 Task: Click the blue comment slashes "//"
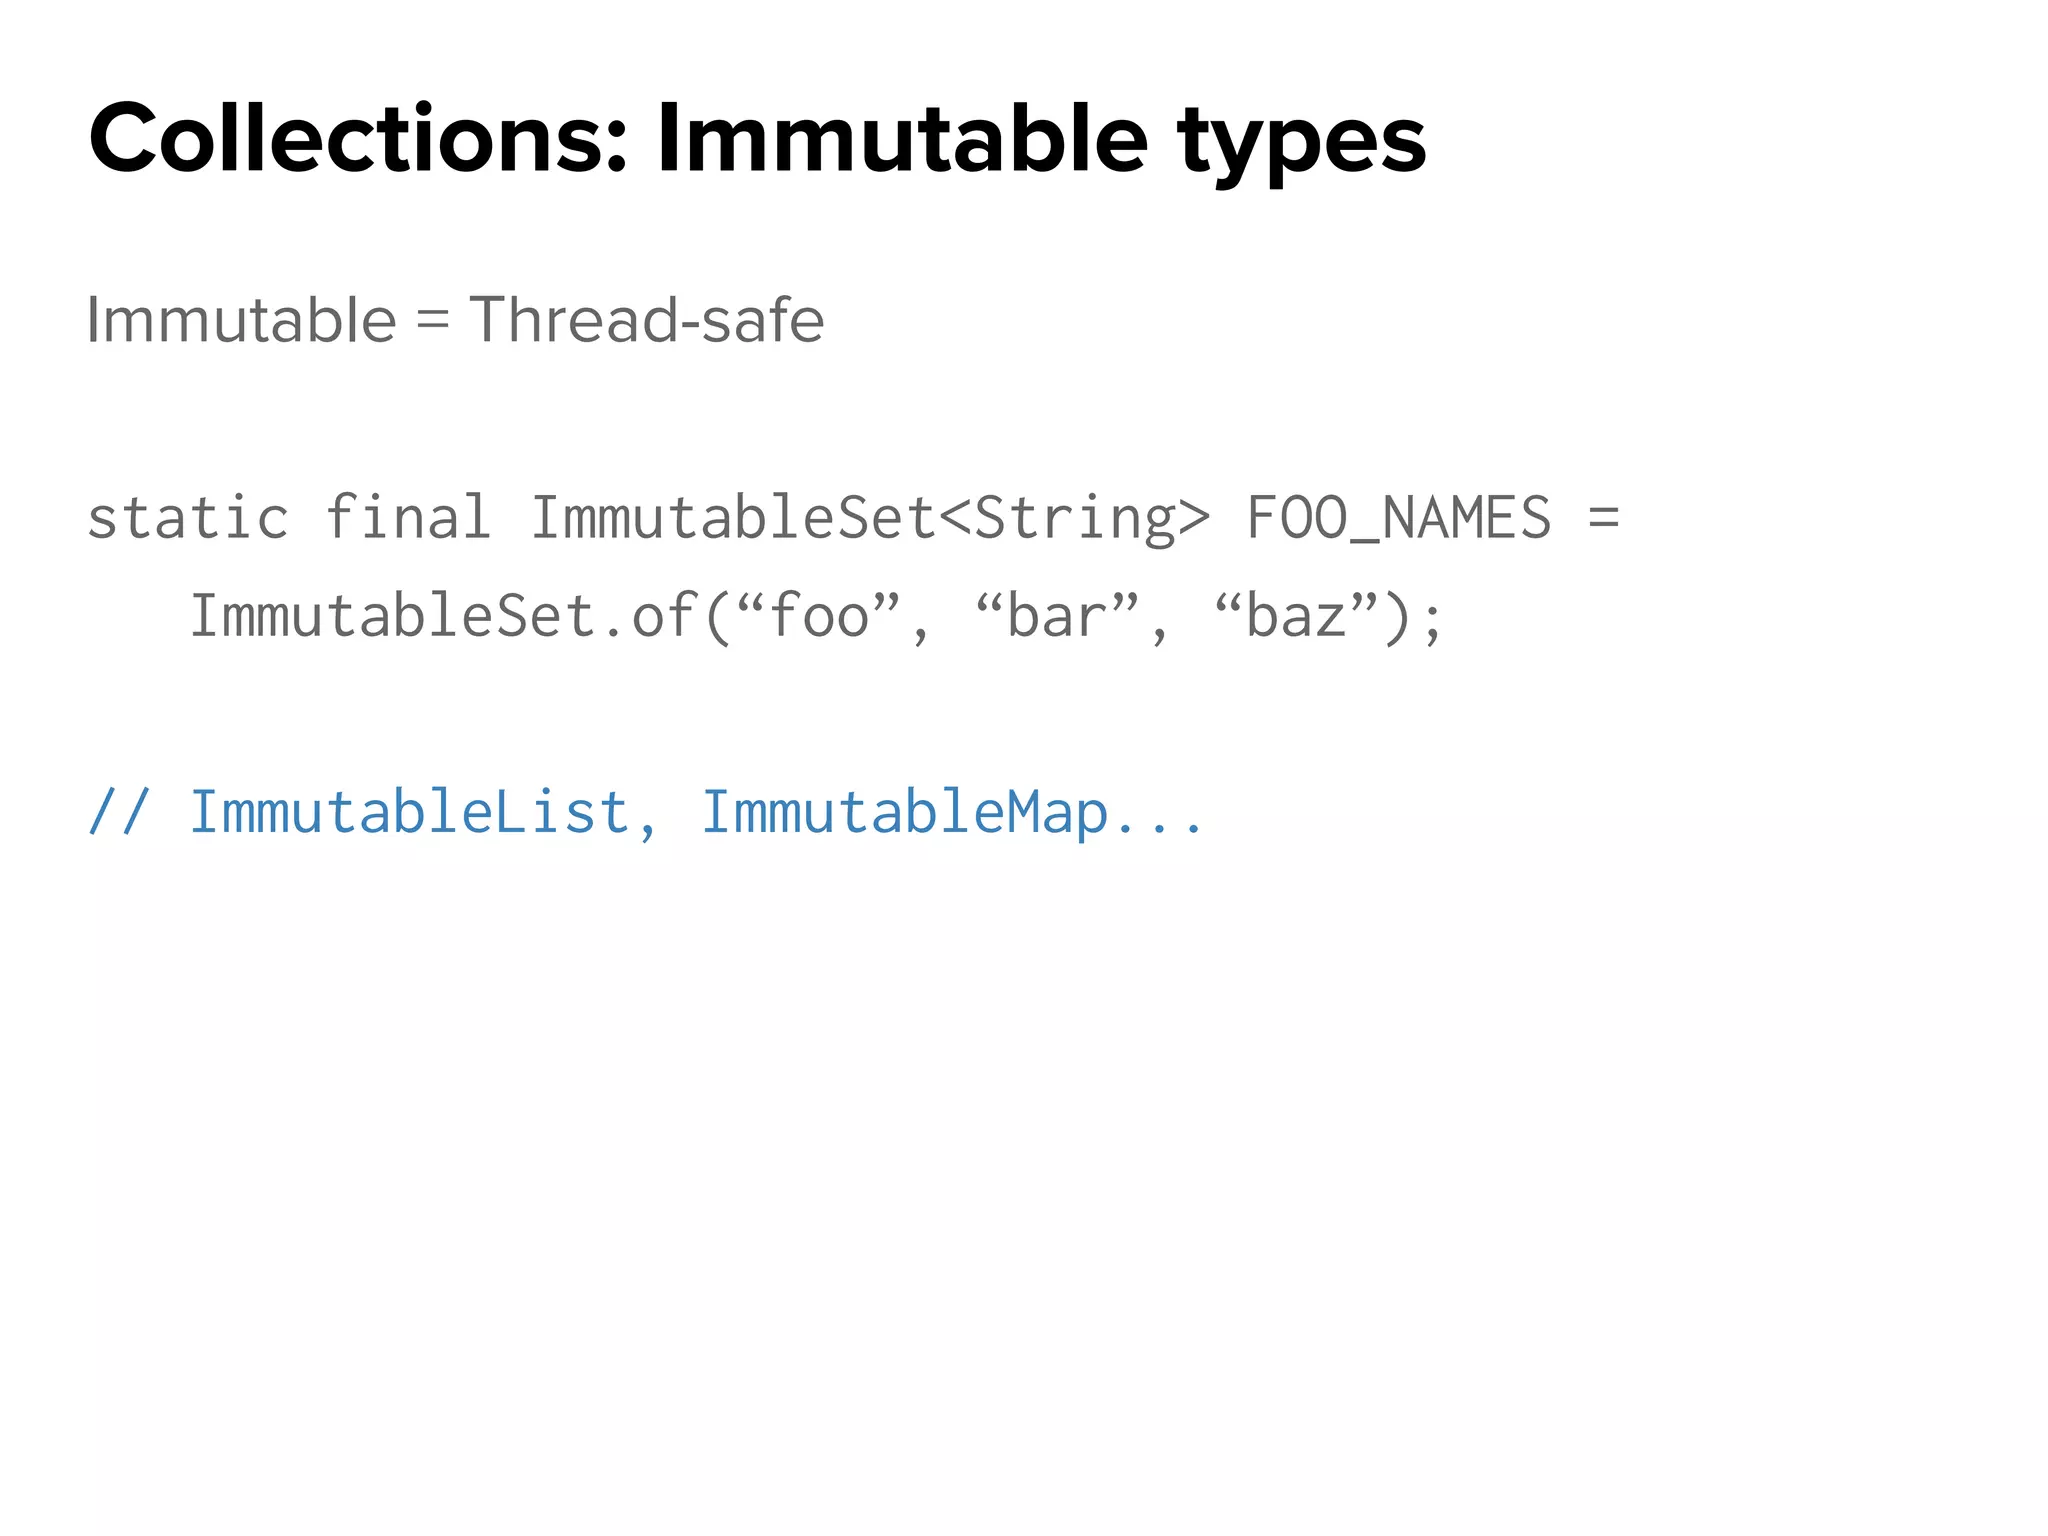(120, 811)
